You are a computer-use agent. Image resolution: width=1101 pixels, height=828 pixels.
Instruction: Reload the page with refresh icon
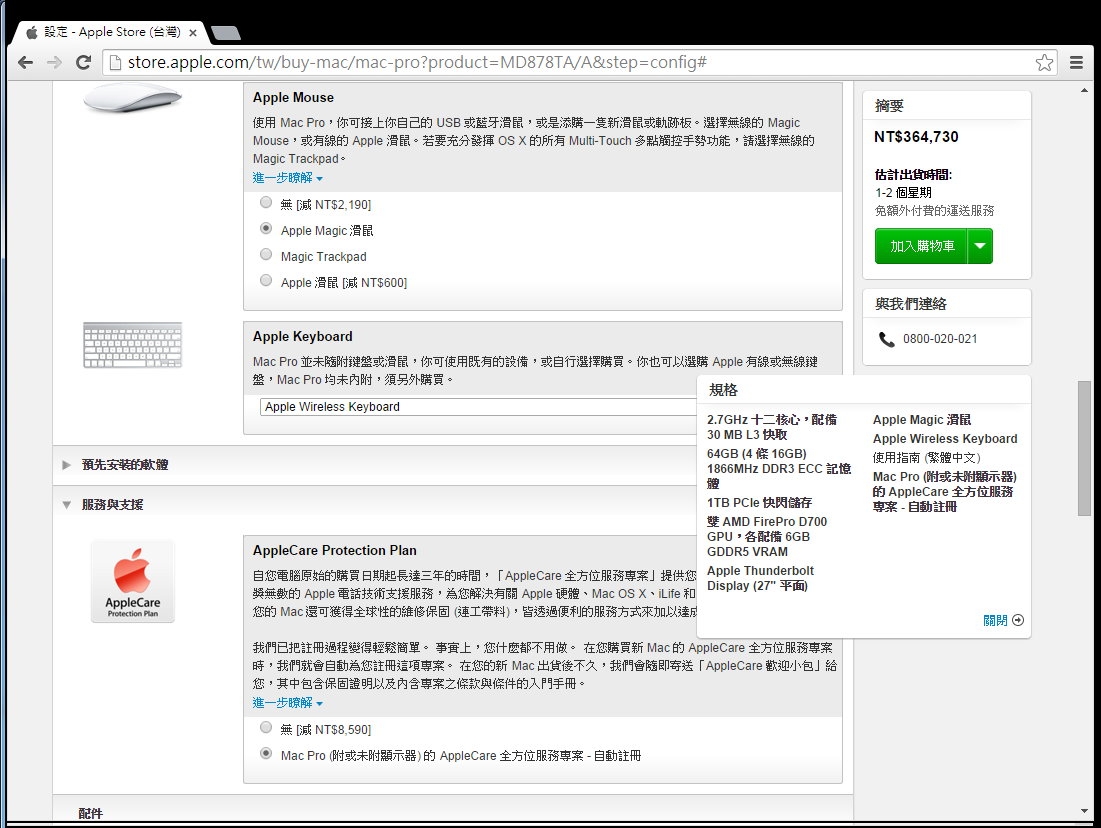pyautogui.click(x=84, y=63)
